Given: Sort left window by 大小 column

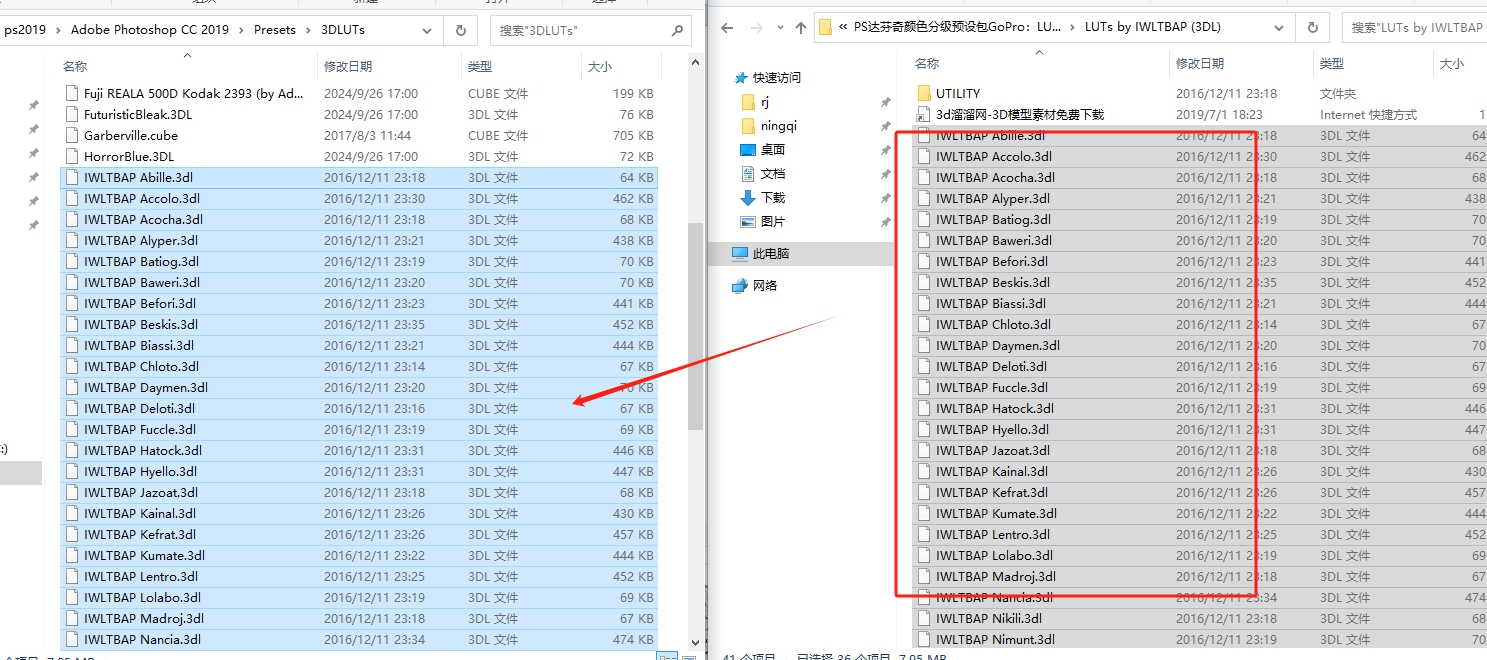Looking at the screenshot, I should point(600,67).
